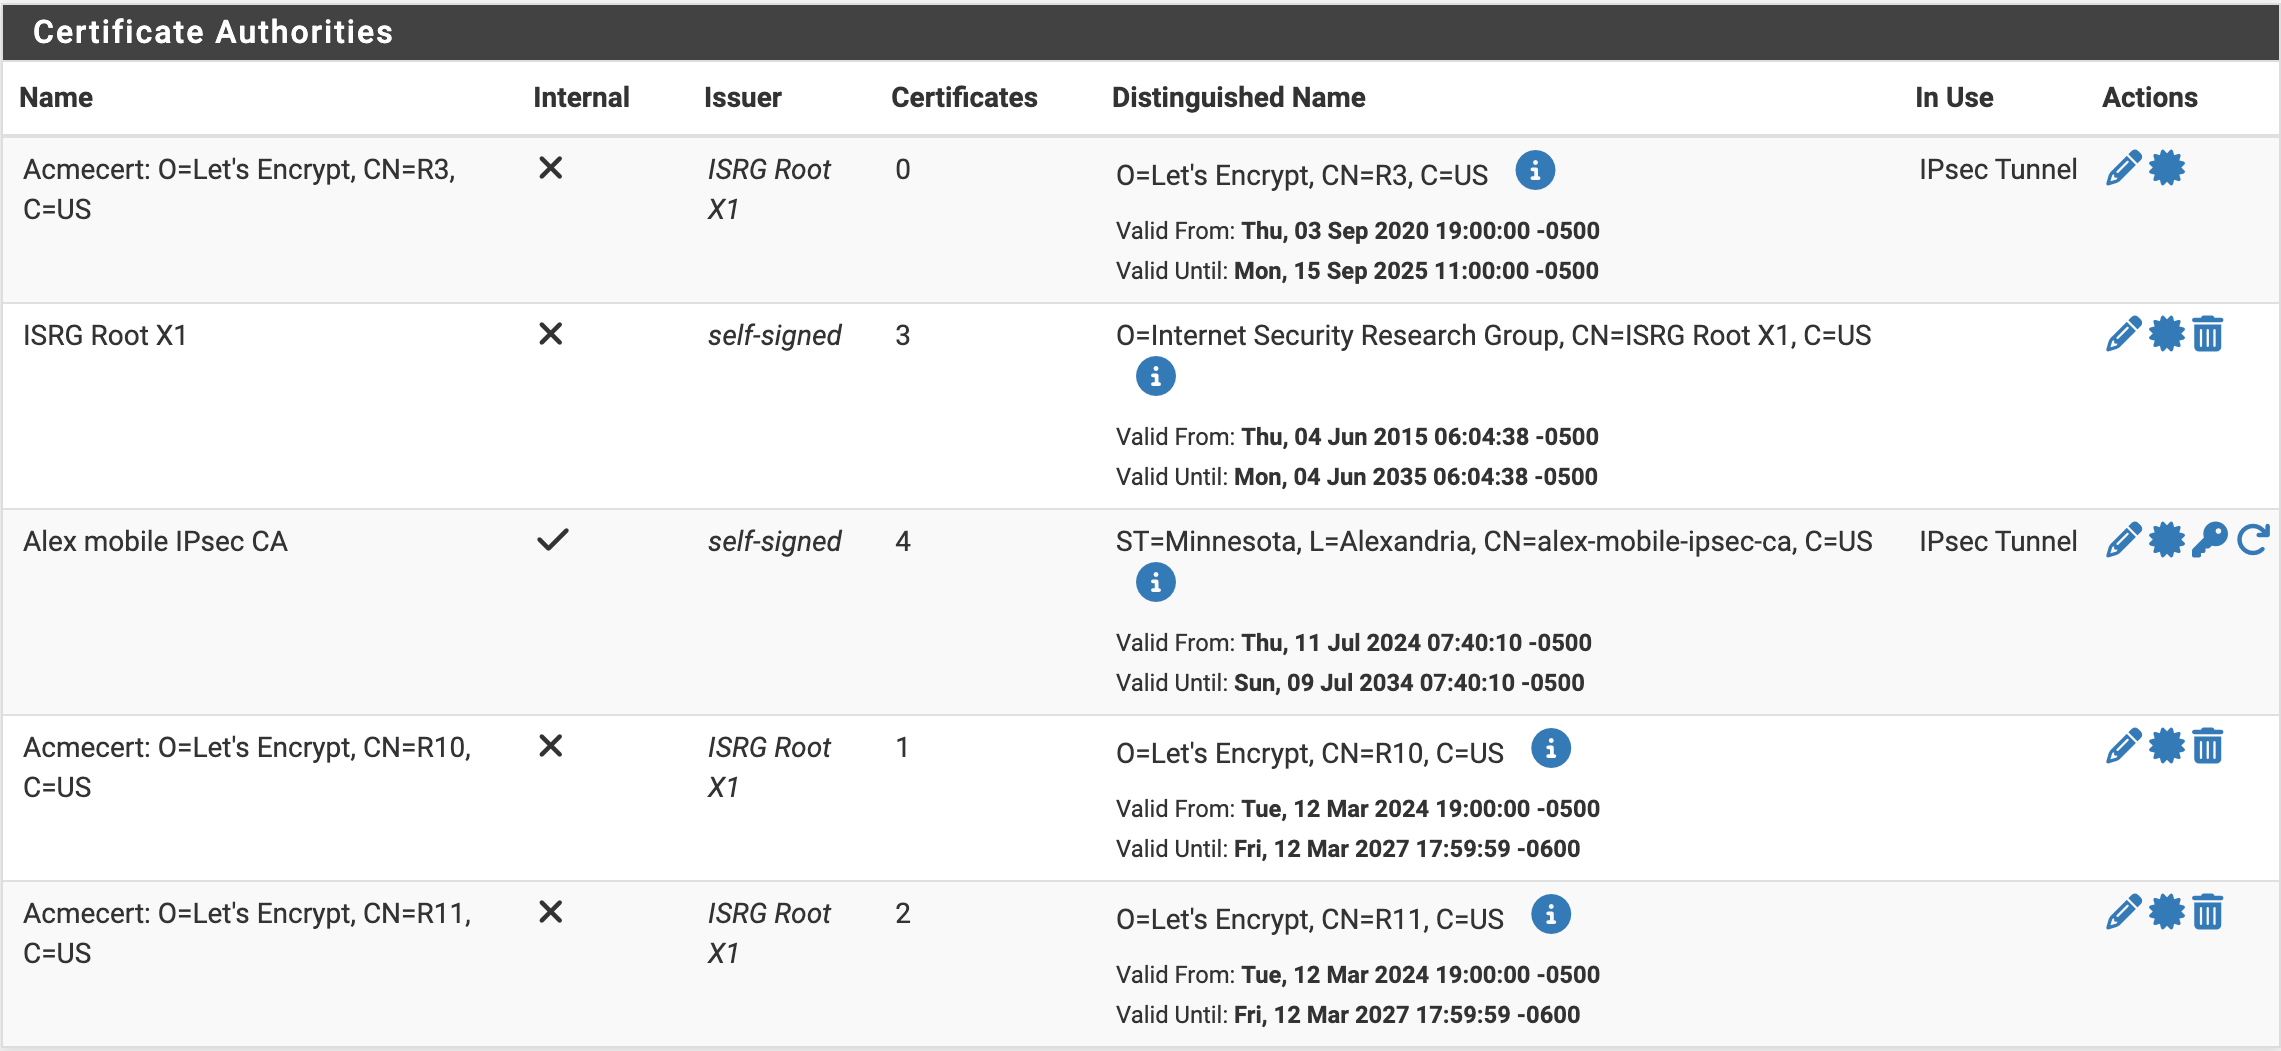Export key for Alex mobile IPsec CA
The width and height of the screenshot is (2281, 1051).
click(2209, 540)
